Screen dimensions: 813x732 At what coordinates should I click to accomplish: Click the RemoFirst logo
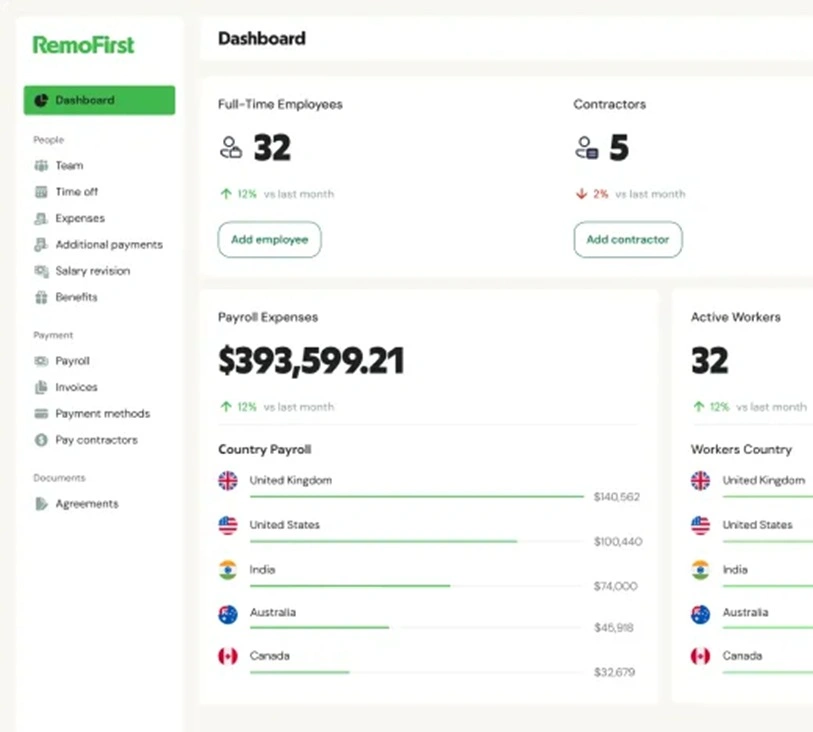pos(83,45)
